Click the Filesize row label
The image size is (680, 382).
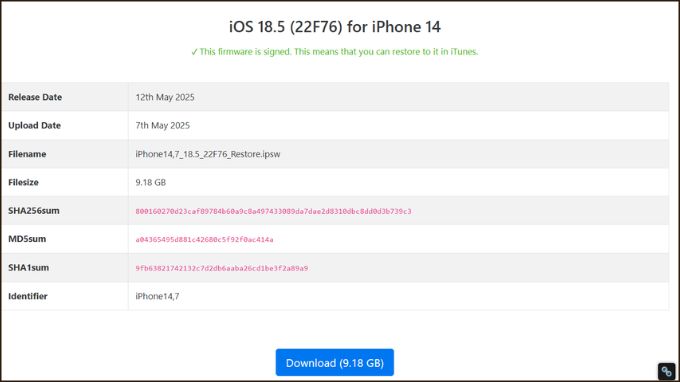pyautogui.click(x=23, y=182)
